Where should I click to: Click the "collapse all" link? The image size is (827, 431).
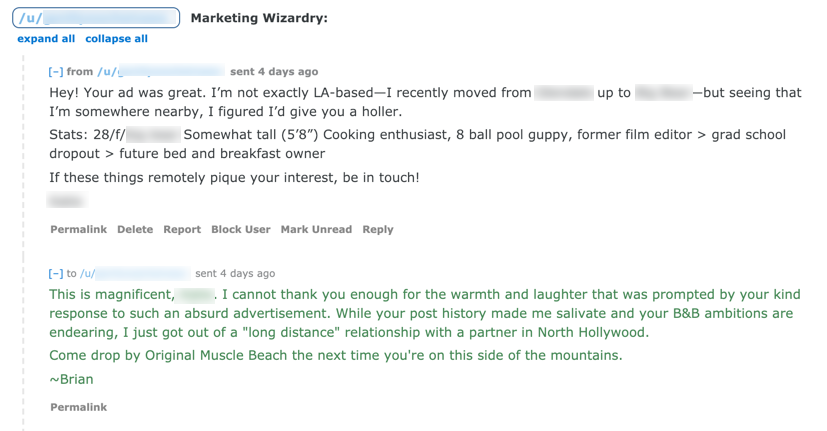(x=116, y=39)
